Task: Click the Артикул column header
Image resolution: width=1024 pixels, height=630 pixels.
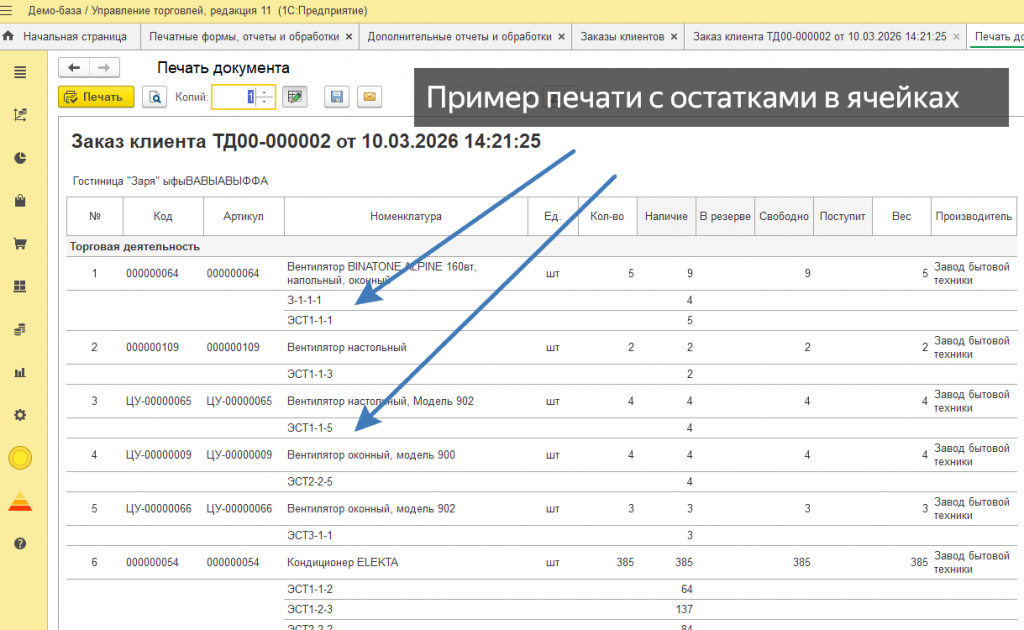Action: tap(244, 216)
